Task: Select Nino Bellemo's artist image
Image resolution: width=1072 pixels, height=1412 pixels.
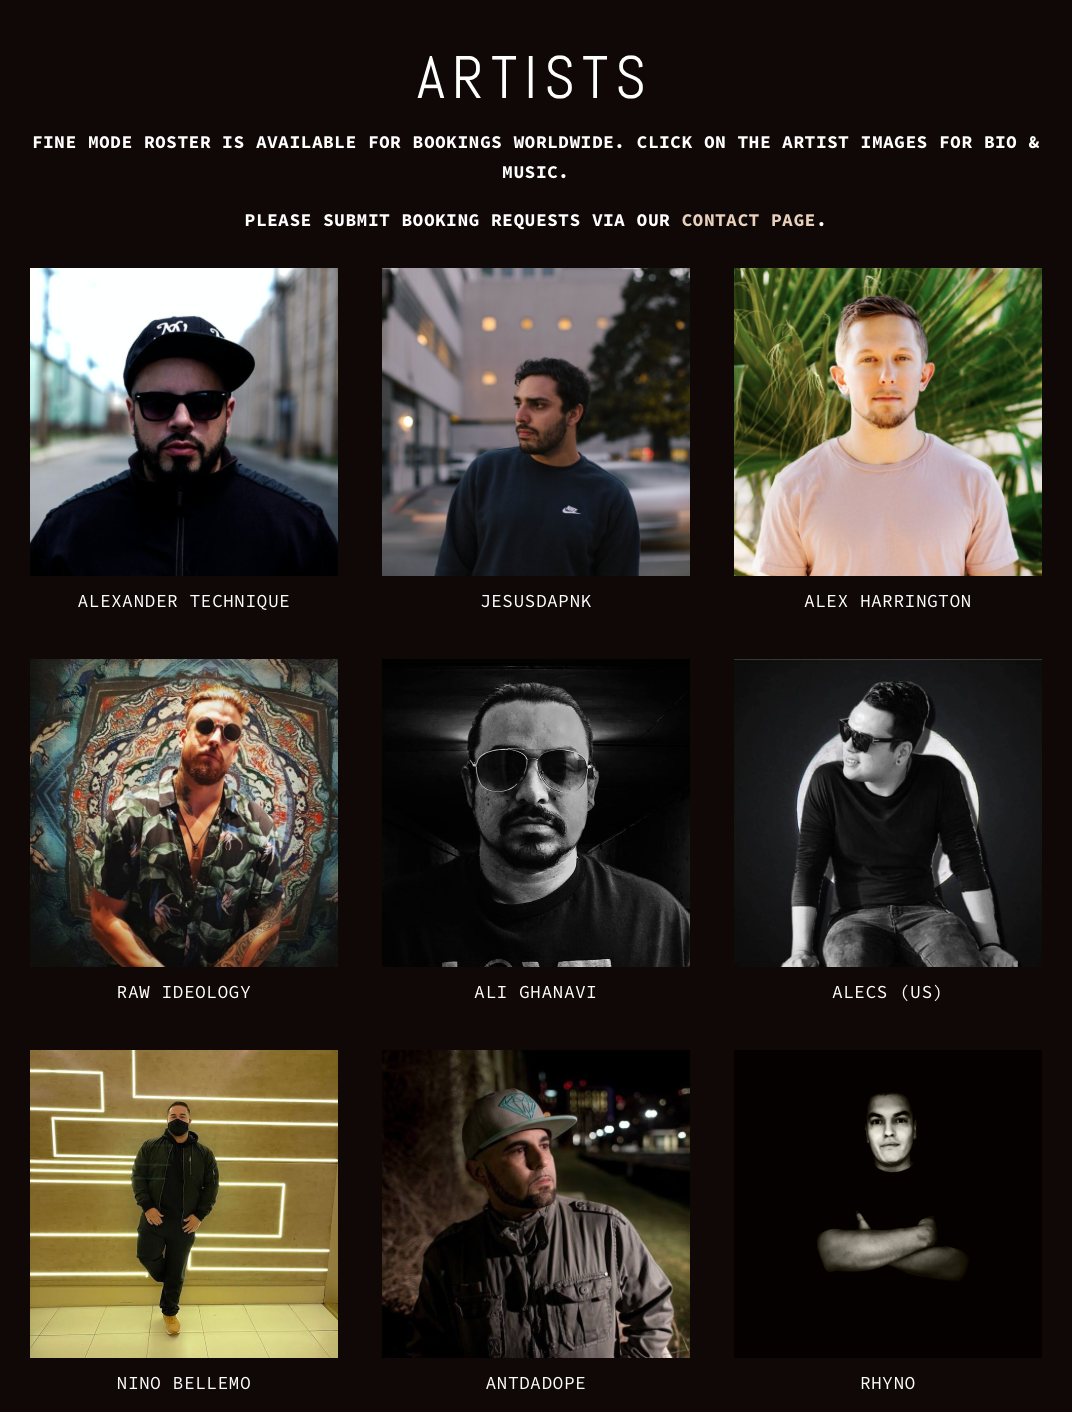Action: [184, 1204]
